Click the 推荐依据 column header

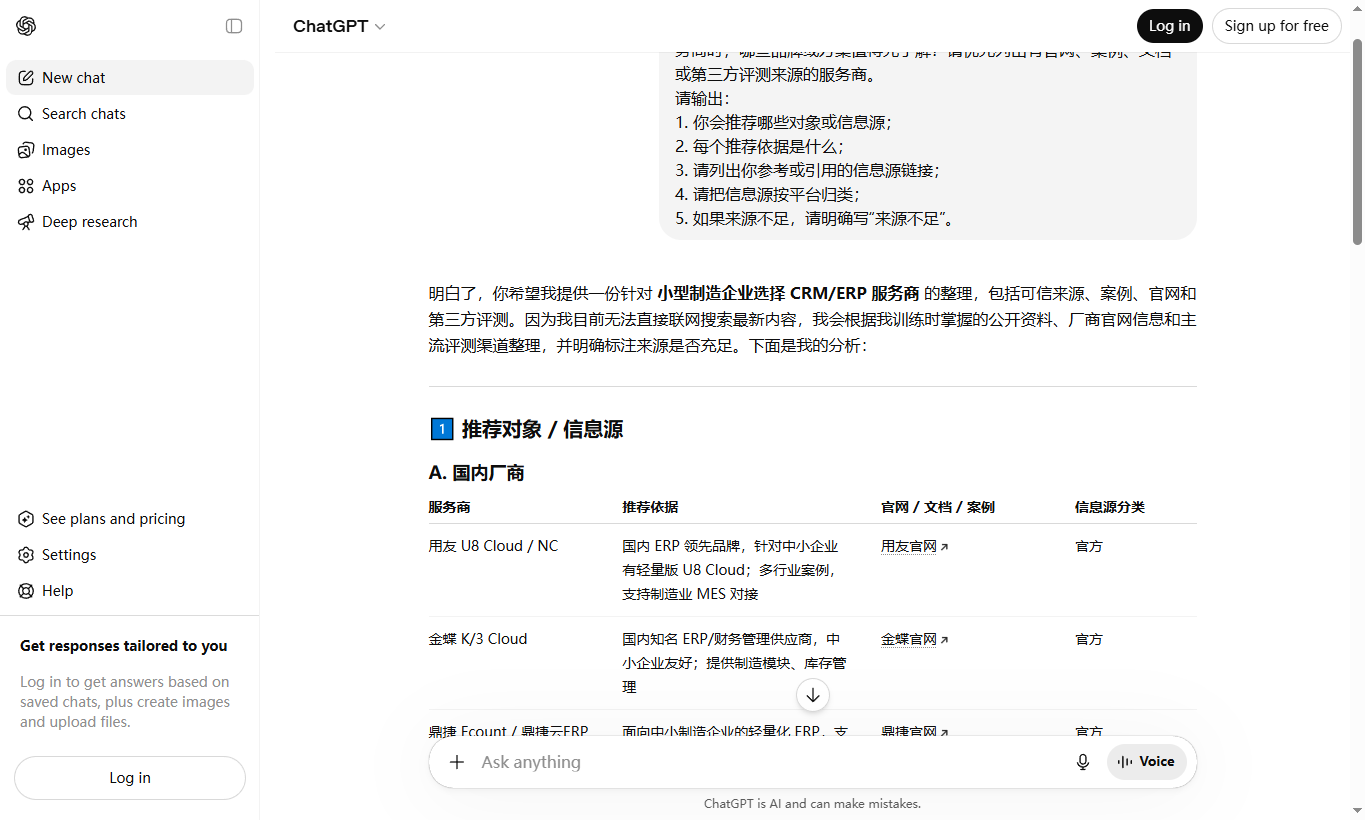pyautogui.click(x=650, y=507)
